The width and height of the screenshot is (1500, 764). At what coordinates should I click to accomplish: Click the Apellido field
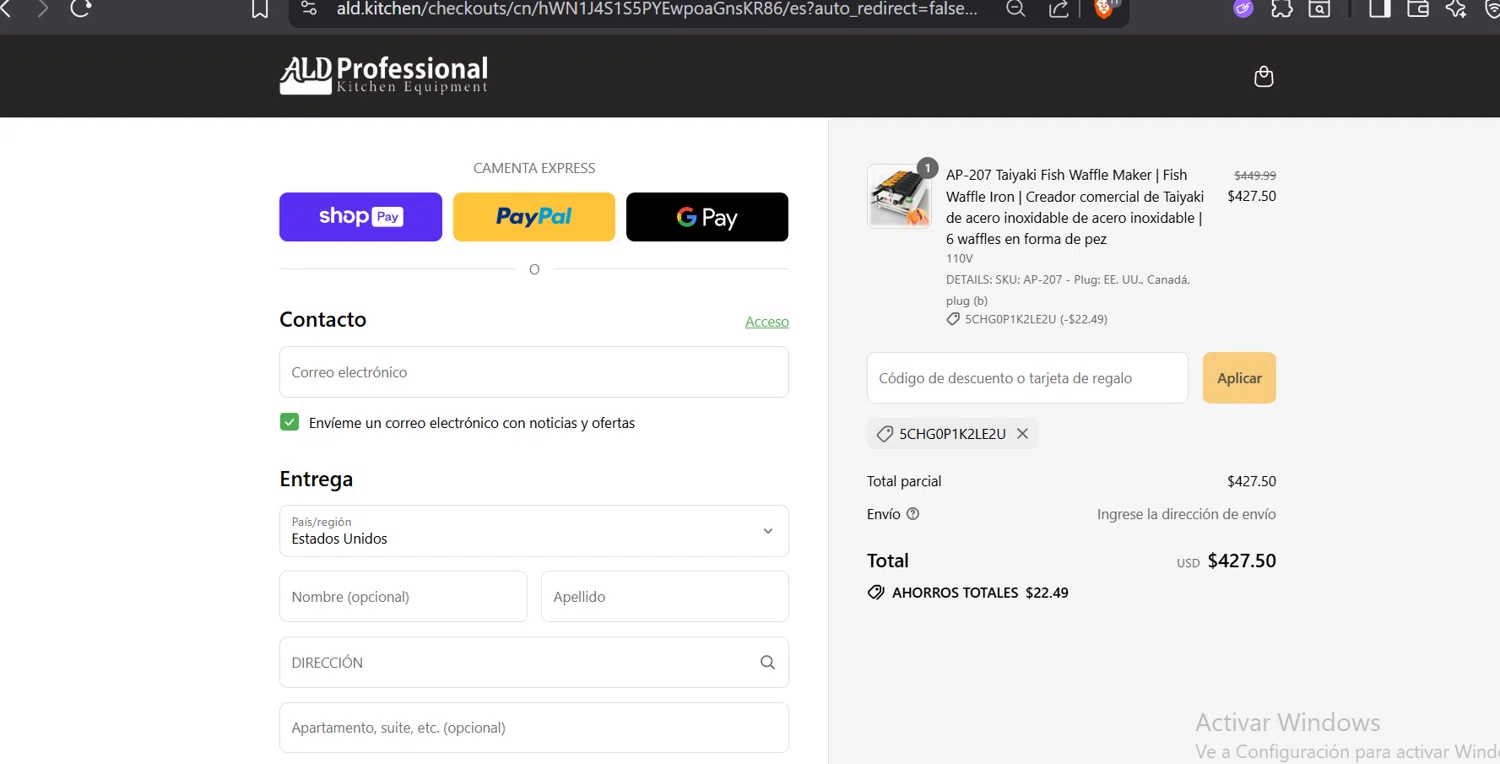coord(665,597)
